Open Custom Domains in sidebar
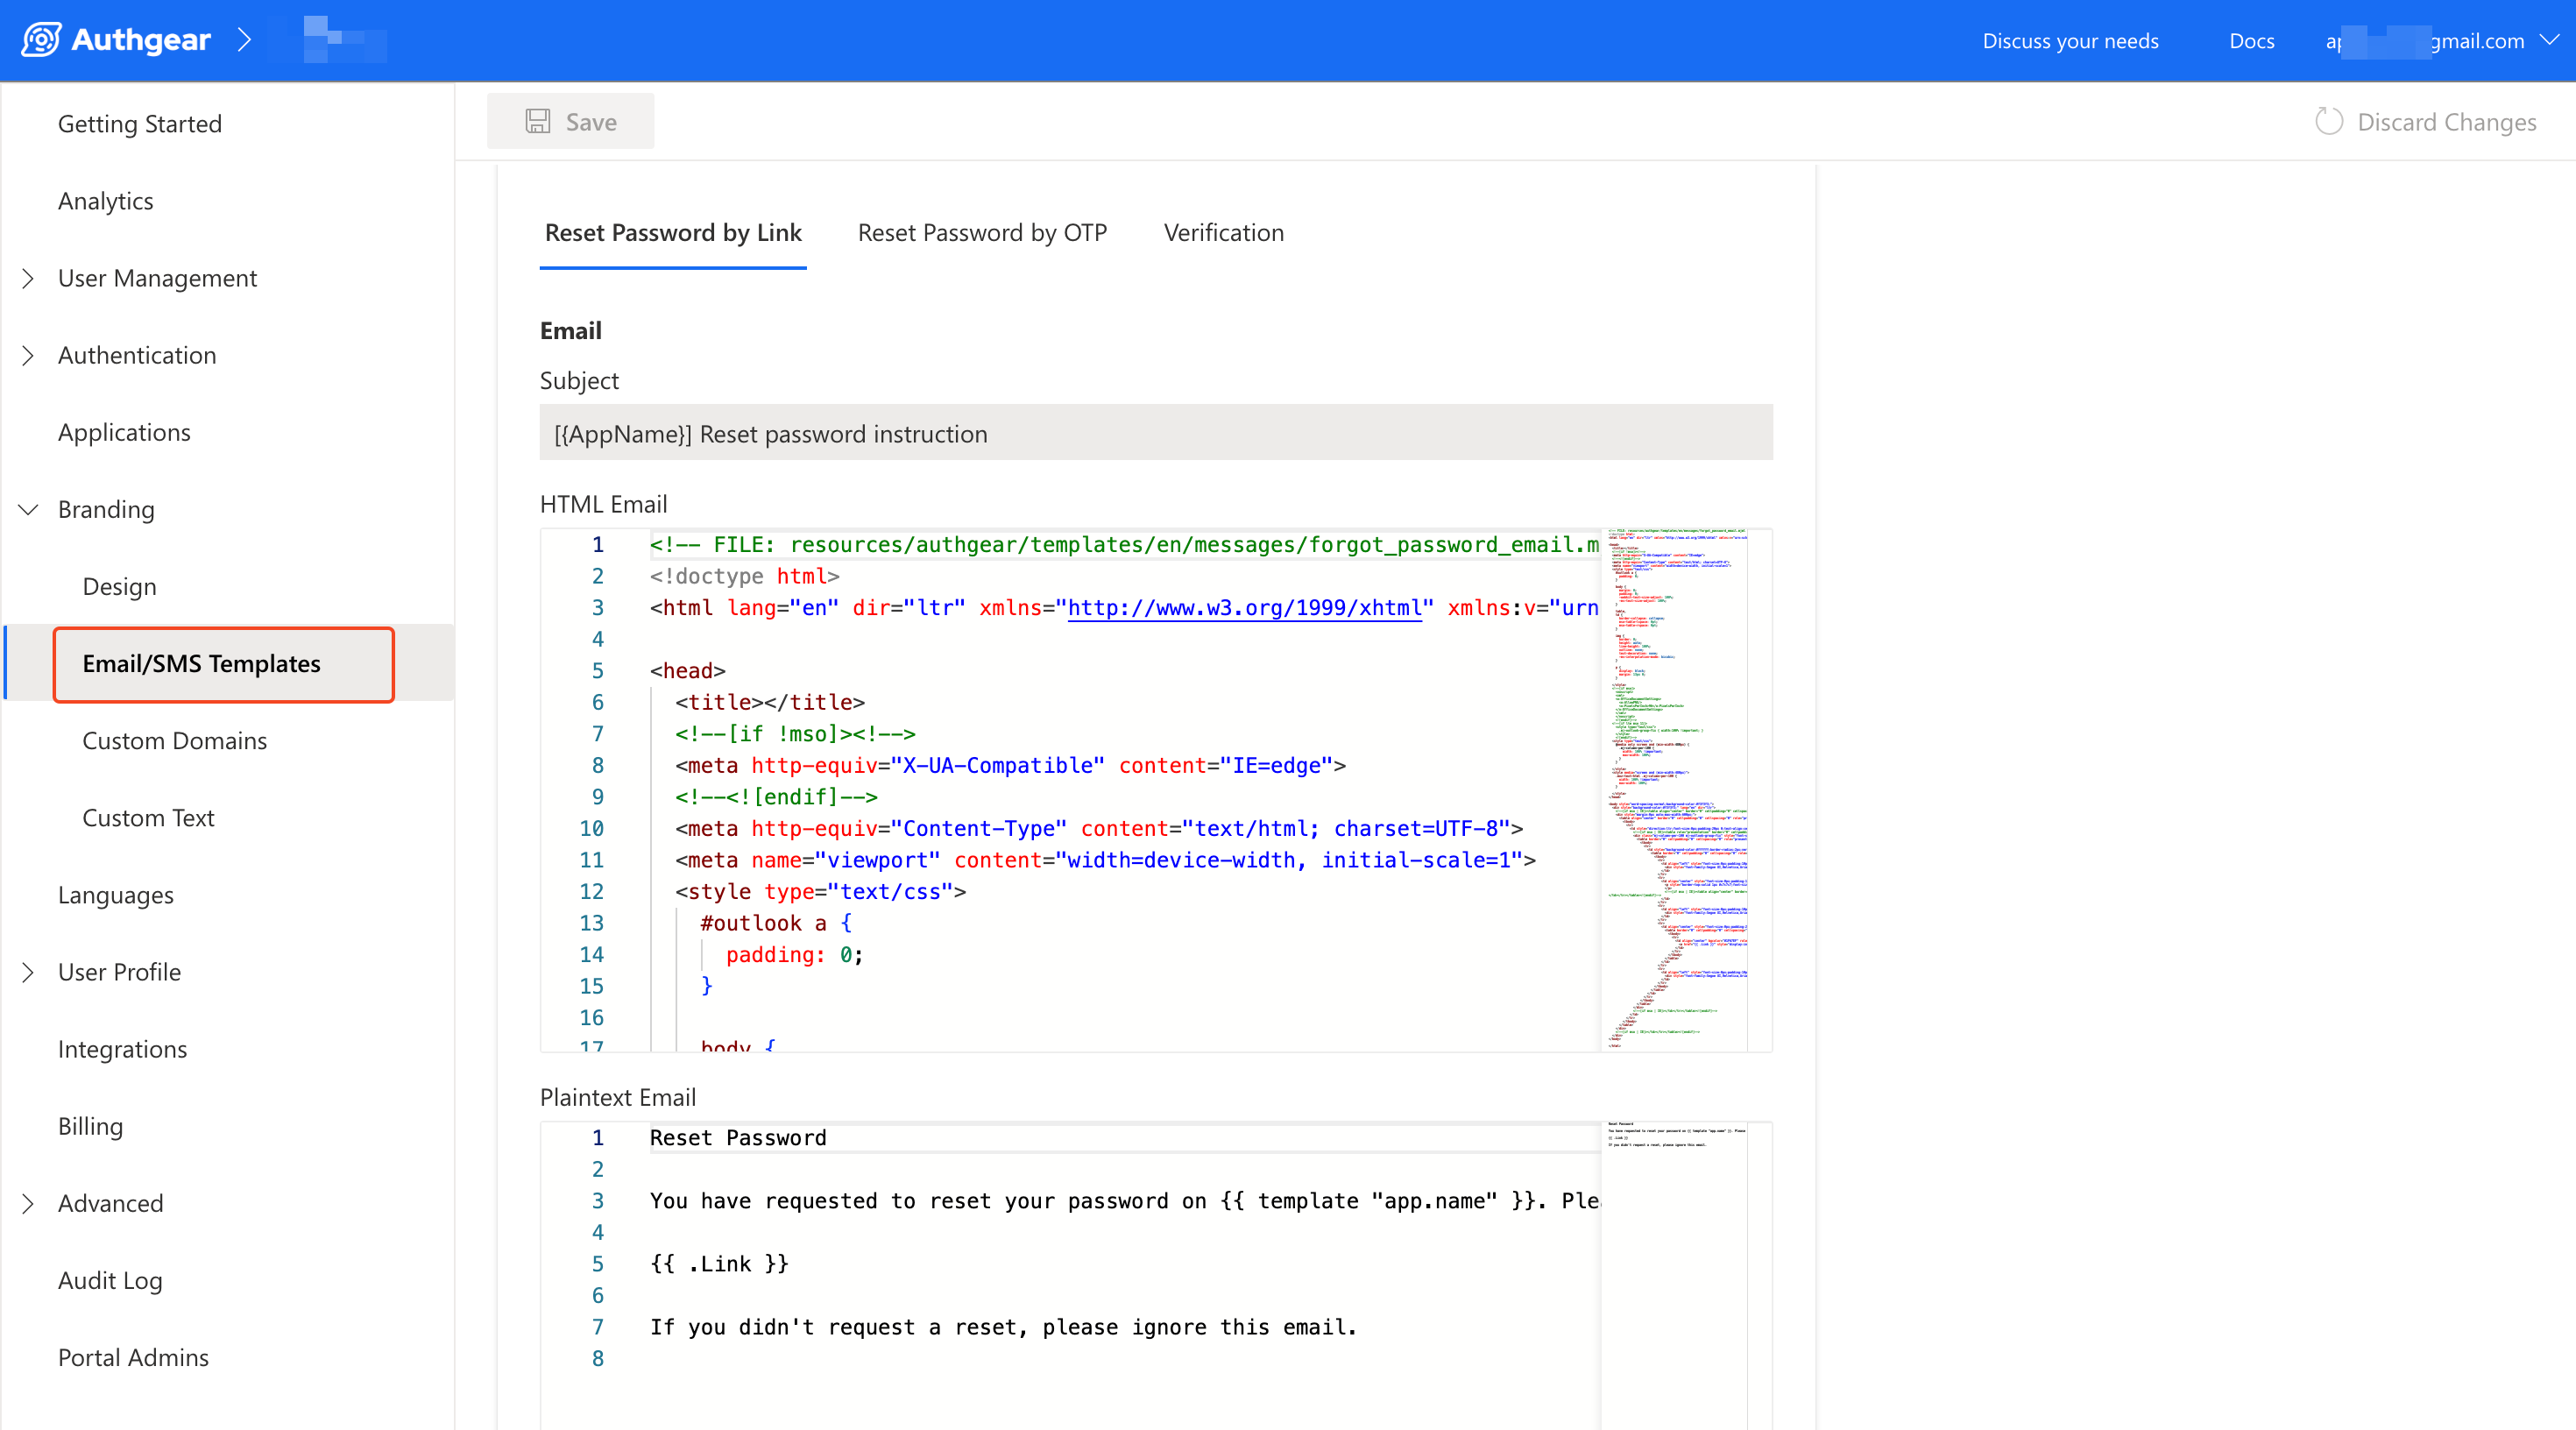Screen dimensions: 2576x1430 [x=175, y=740]
